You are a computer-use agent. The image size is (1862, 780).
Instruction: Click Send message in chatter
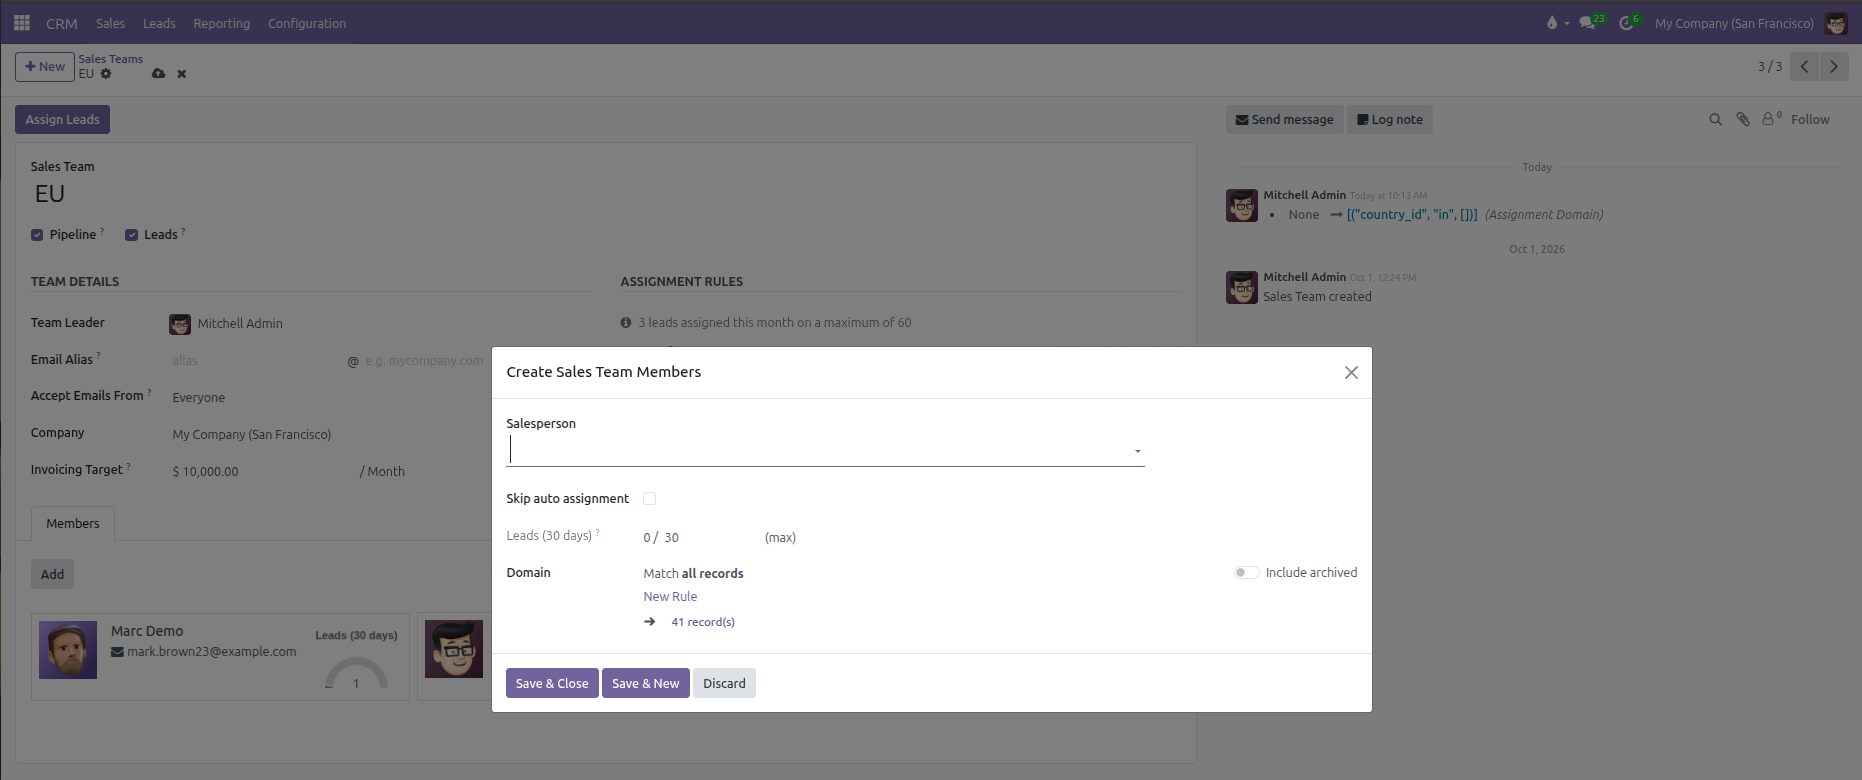(x=1285, y=119)
